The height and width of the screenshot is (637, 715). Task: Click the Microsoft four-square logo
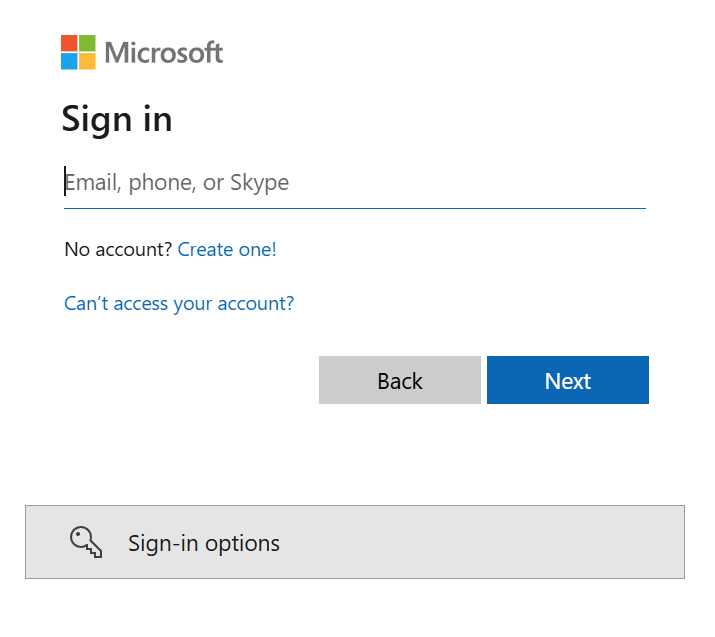[x=78, y=52]
